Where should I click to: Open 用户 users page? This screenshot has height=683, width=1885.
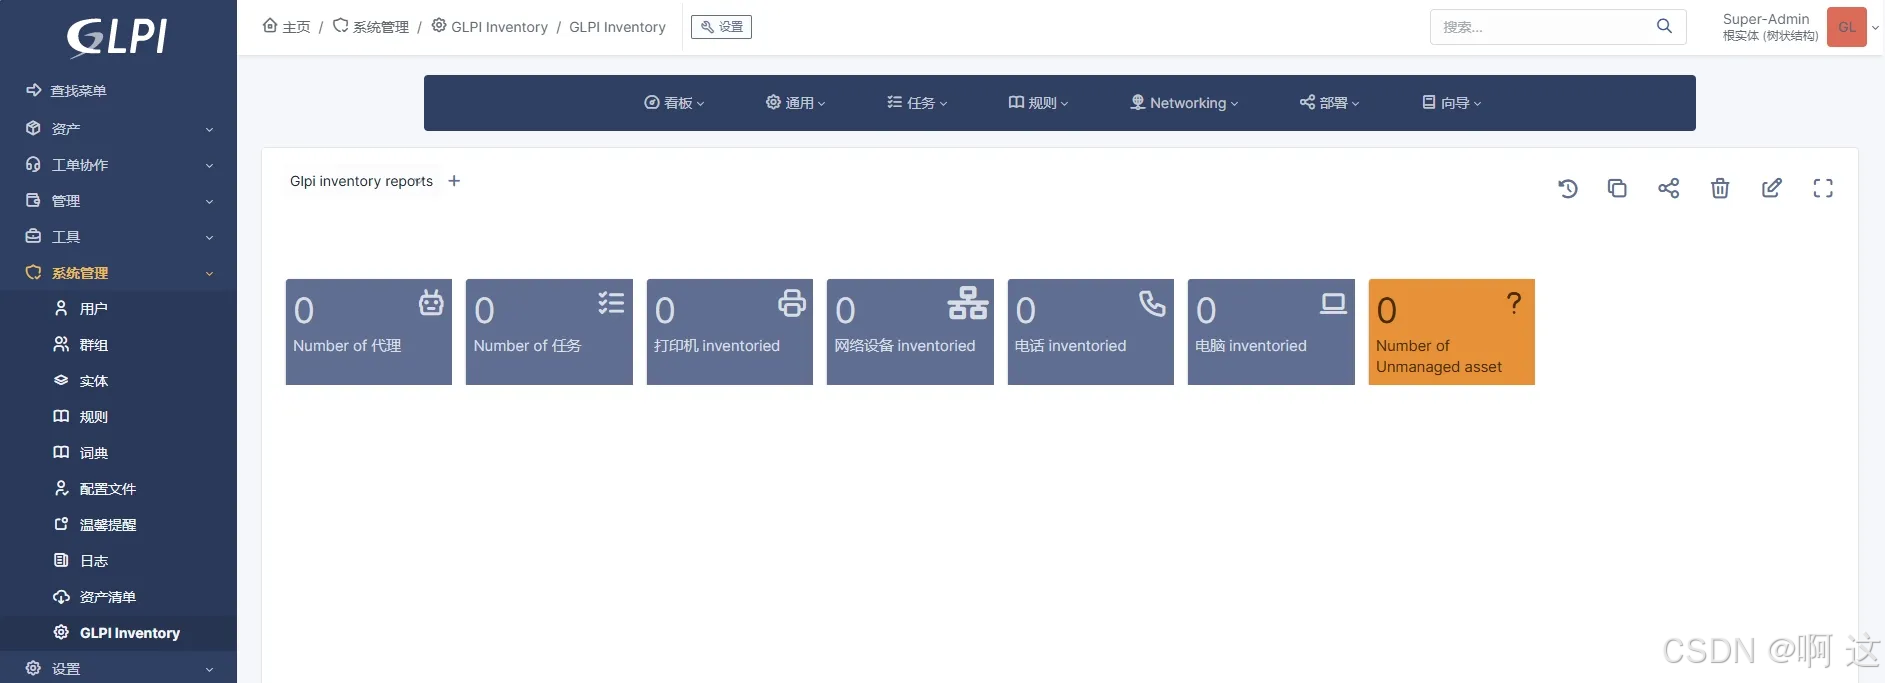[118, 309]
